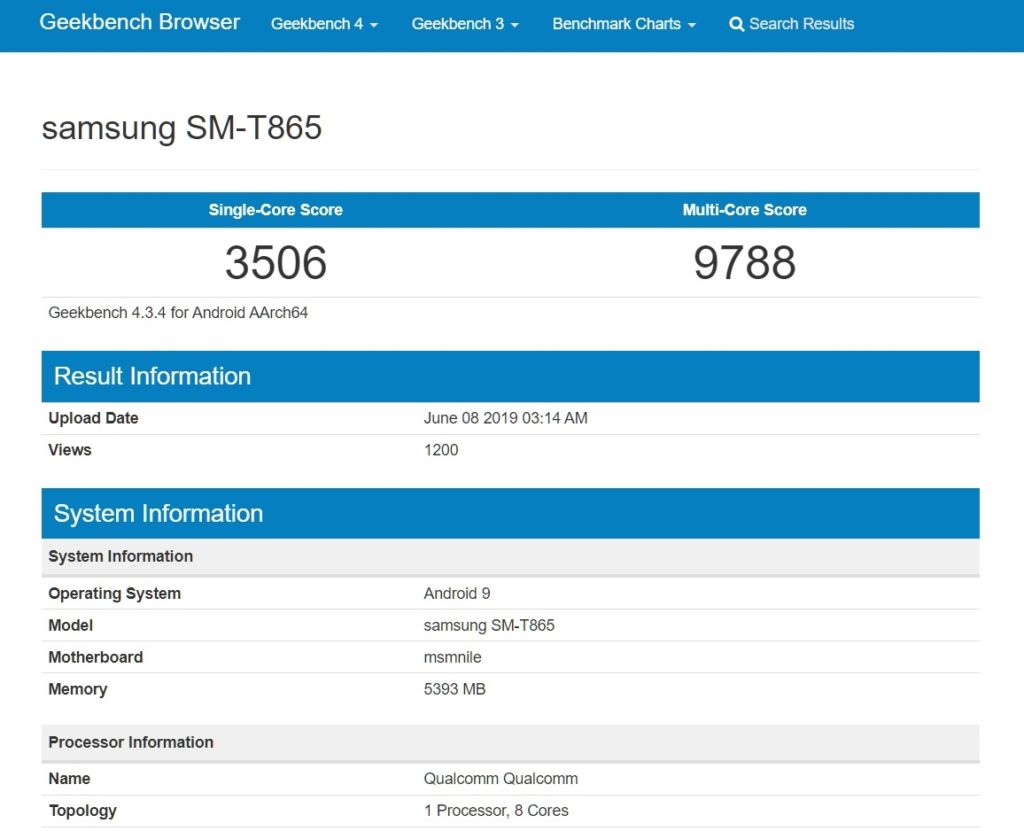This screenshot has height=831, width=1024.
Task: Click the Views count 1200
Action: pyautogui.click(x=441, y=450)
